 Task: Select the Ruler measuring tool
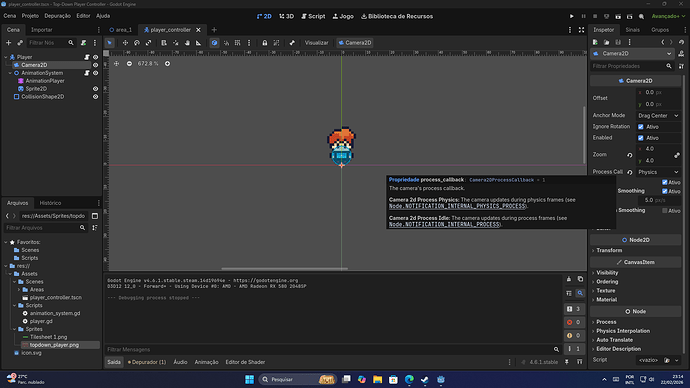tap(198, 43)
